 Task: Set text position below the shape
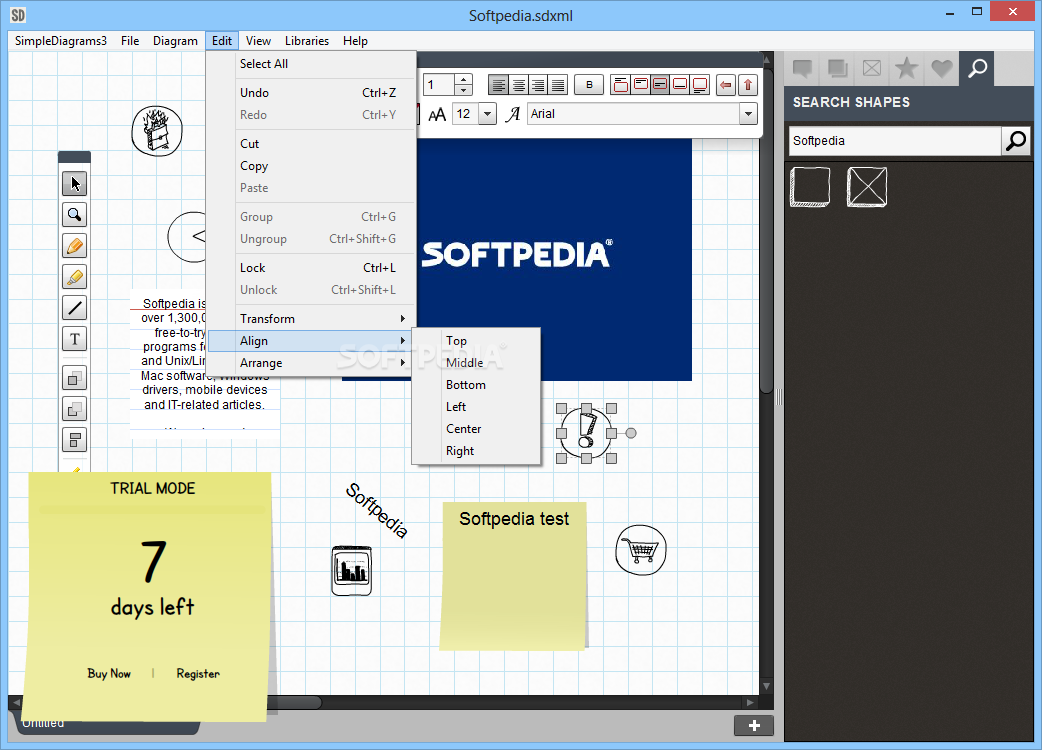[x=699, y=85]
